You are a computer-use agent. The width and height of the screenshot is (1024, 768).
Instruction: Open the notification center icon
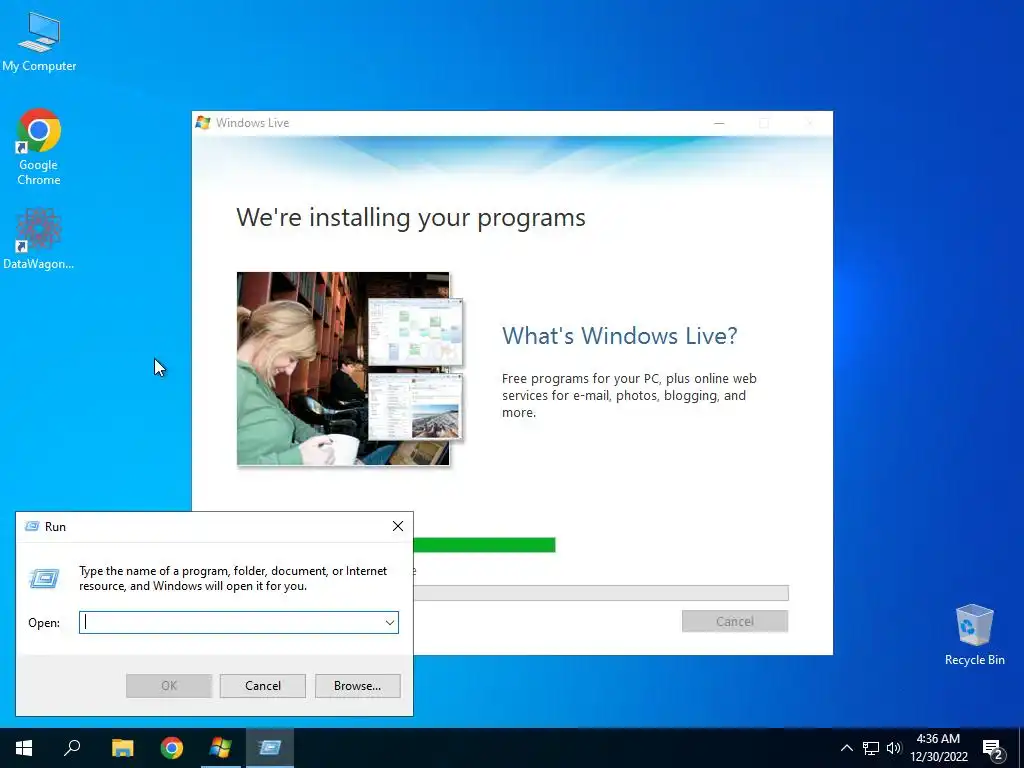(993, 749)
